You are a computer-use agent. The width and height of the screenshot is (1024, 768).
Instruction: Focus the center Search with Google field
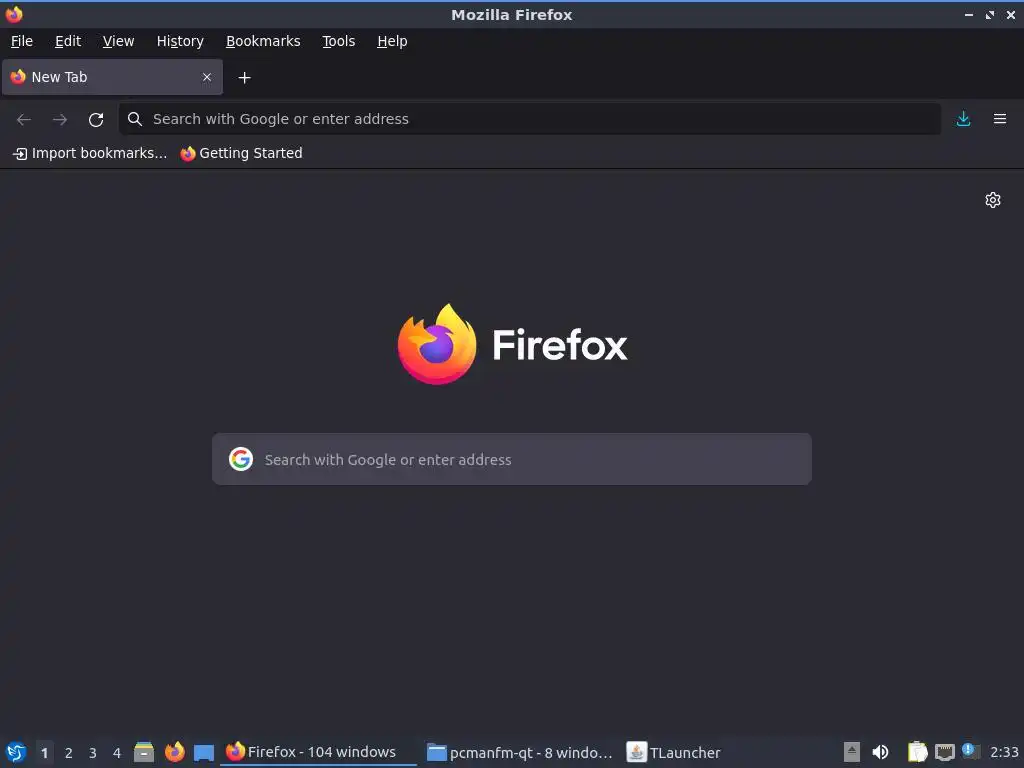[x=512, y=459]
